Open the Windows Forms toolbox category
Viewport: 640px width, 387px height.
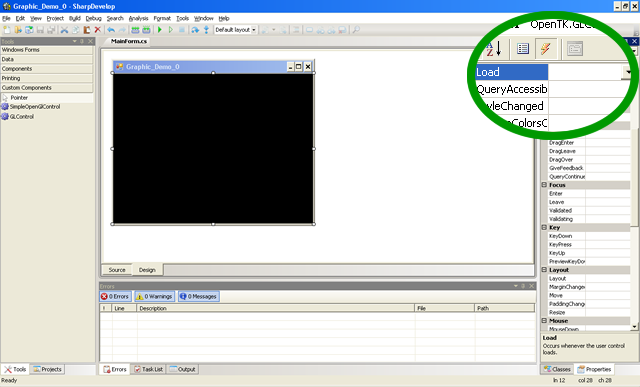(47, 50)
